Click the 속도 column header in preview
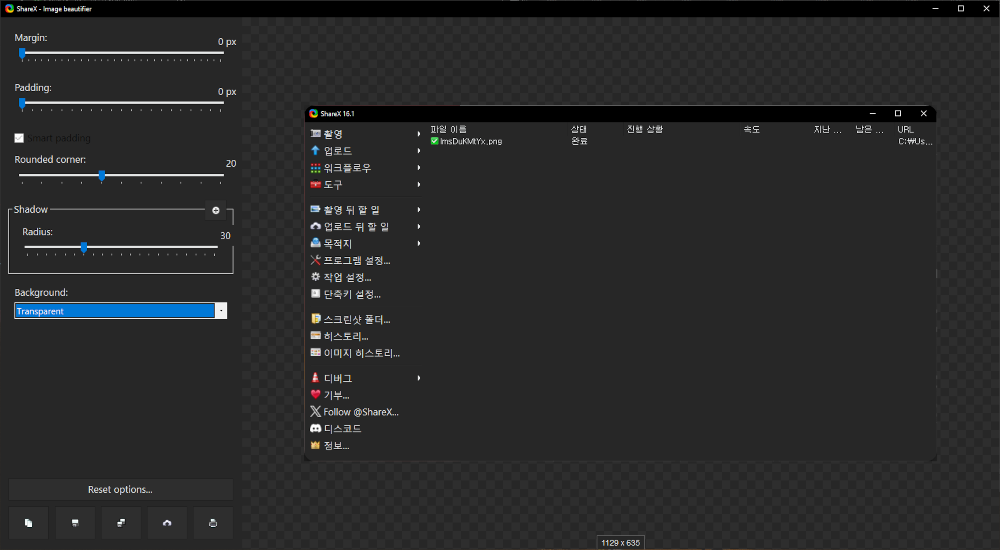This screenshot has width=1000, height=550. click(x=752, y=130)
